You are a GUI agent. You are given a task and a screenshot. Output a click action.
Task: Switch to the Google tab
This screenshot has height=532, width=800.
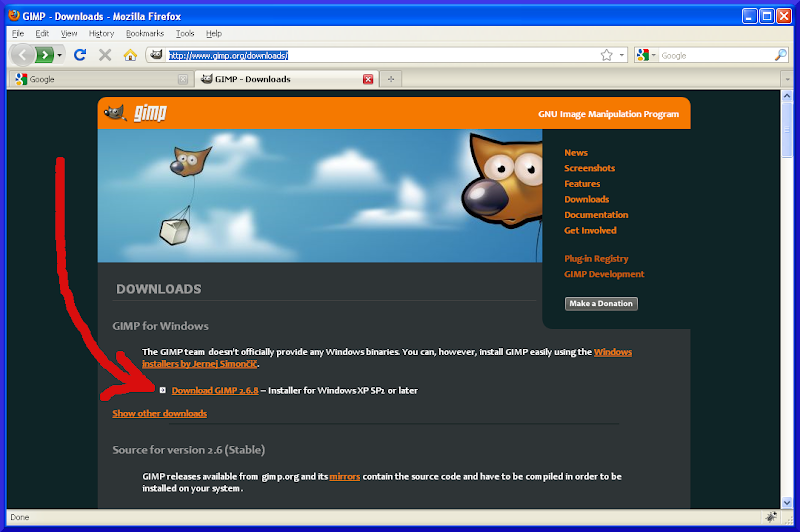tap(101, 79)
